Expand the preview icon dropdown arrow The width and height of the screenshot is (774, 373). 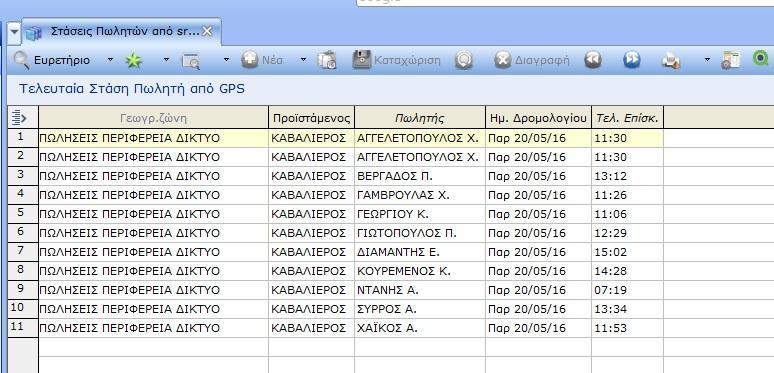227,60
